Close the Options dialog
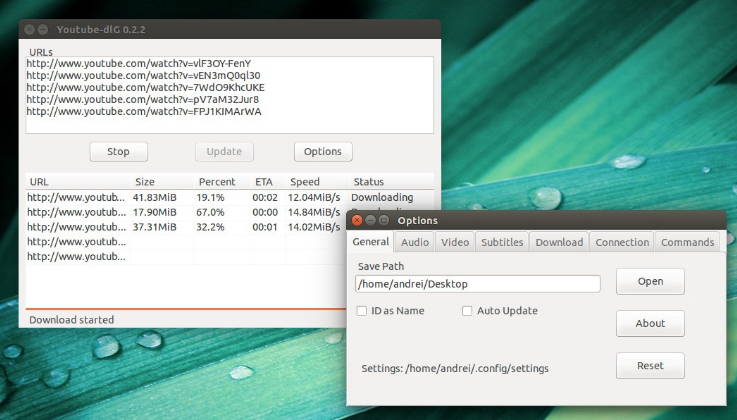Screen dimensions: 737x420 357,220
